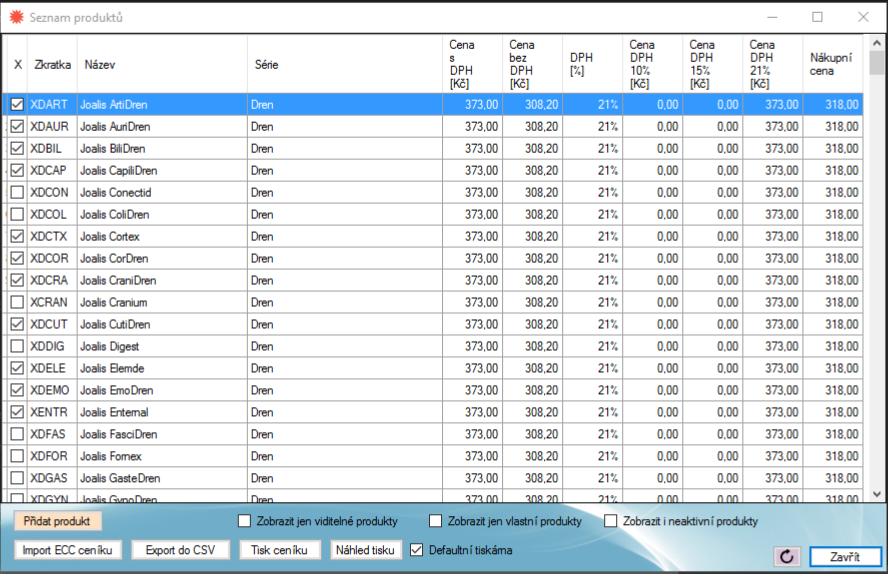Image resolution: width=888 pixels, height=576 pixels.
Task: Select the 'Joalis CutiDren' name cell
Action: point(162,325)
